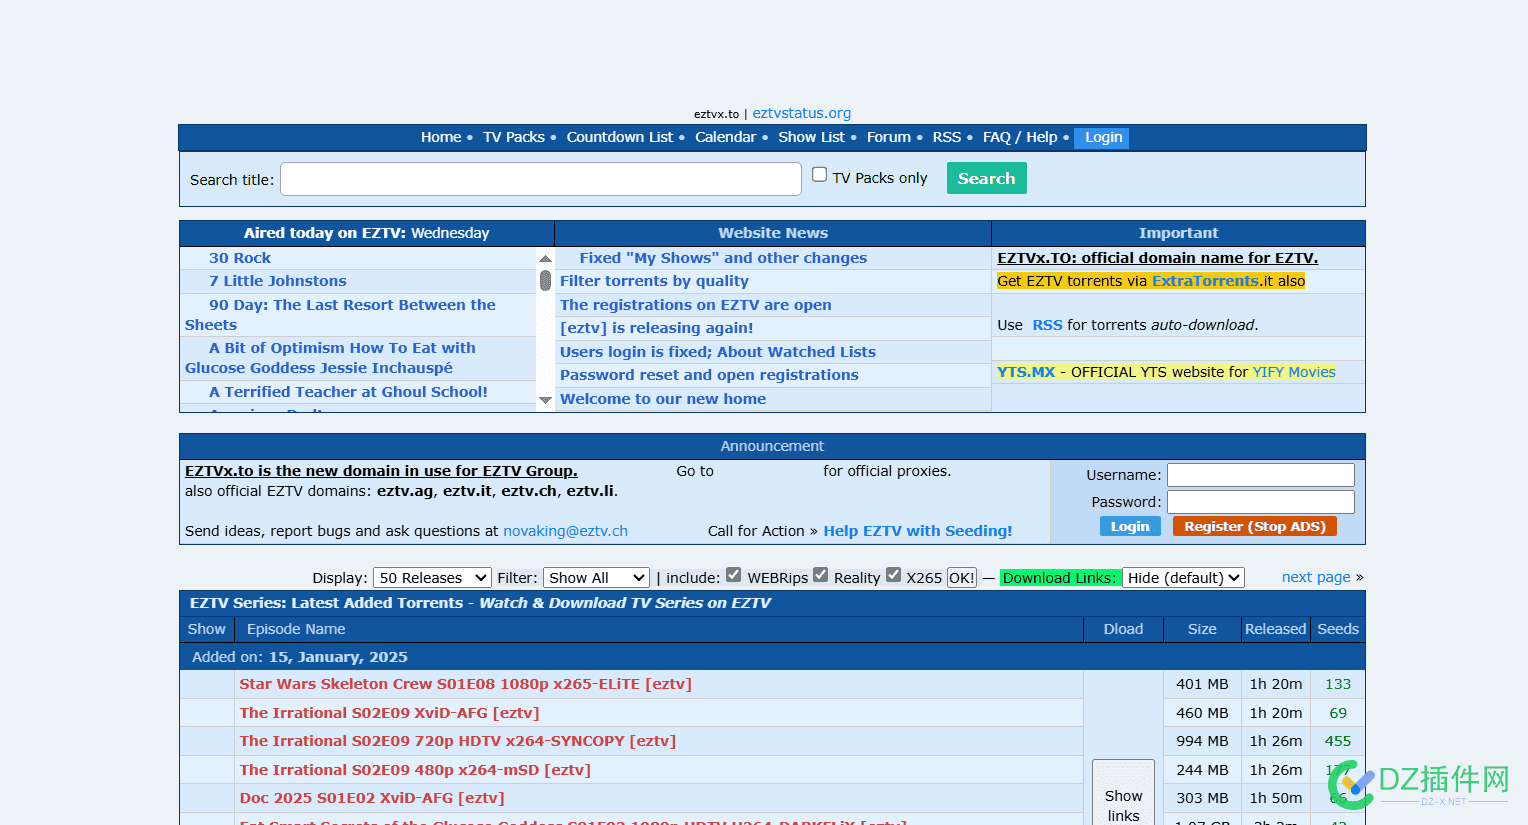This screenshot has width=1528, height=825.
Task: Click the OK! button
Action: 961,578
